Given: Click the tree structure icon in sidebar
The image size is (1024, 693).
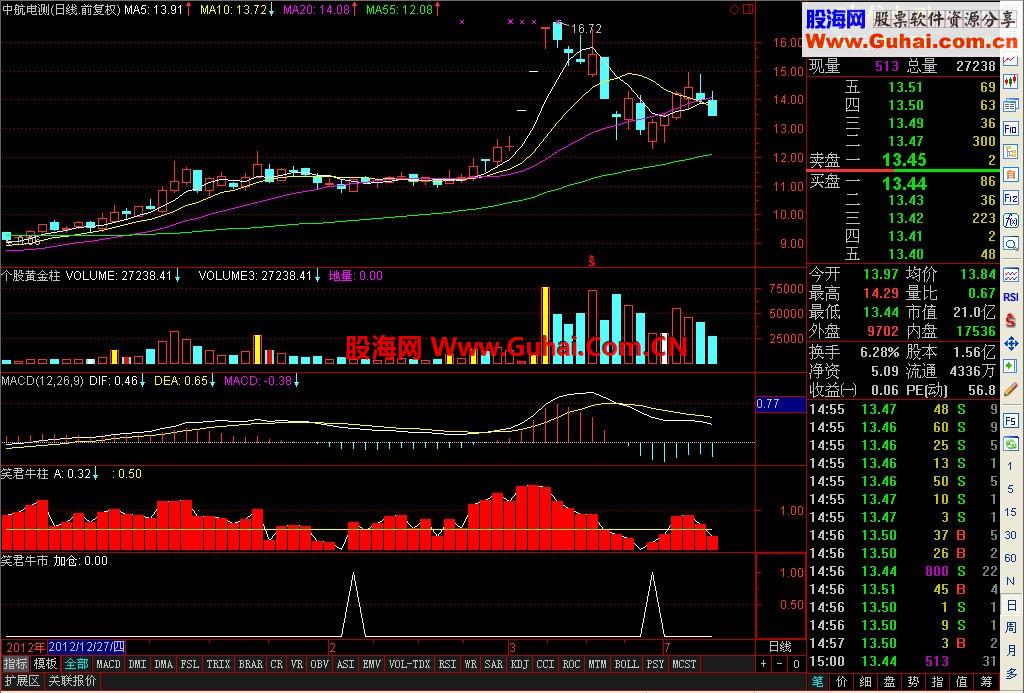Looking at the screenshot, I should tap(1010, 152).
